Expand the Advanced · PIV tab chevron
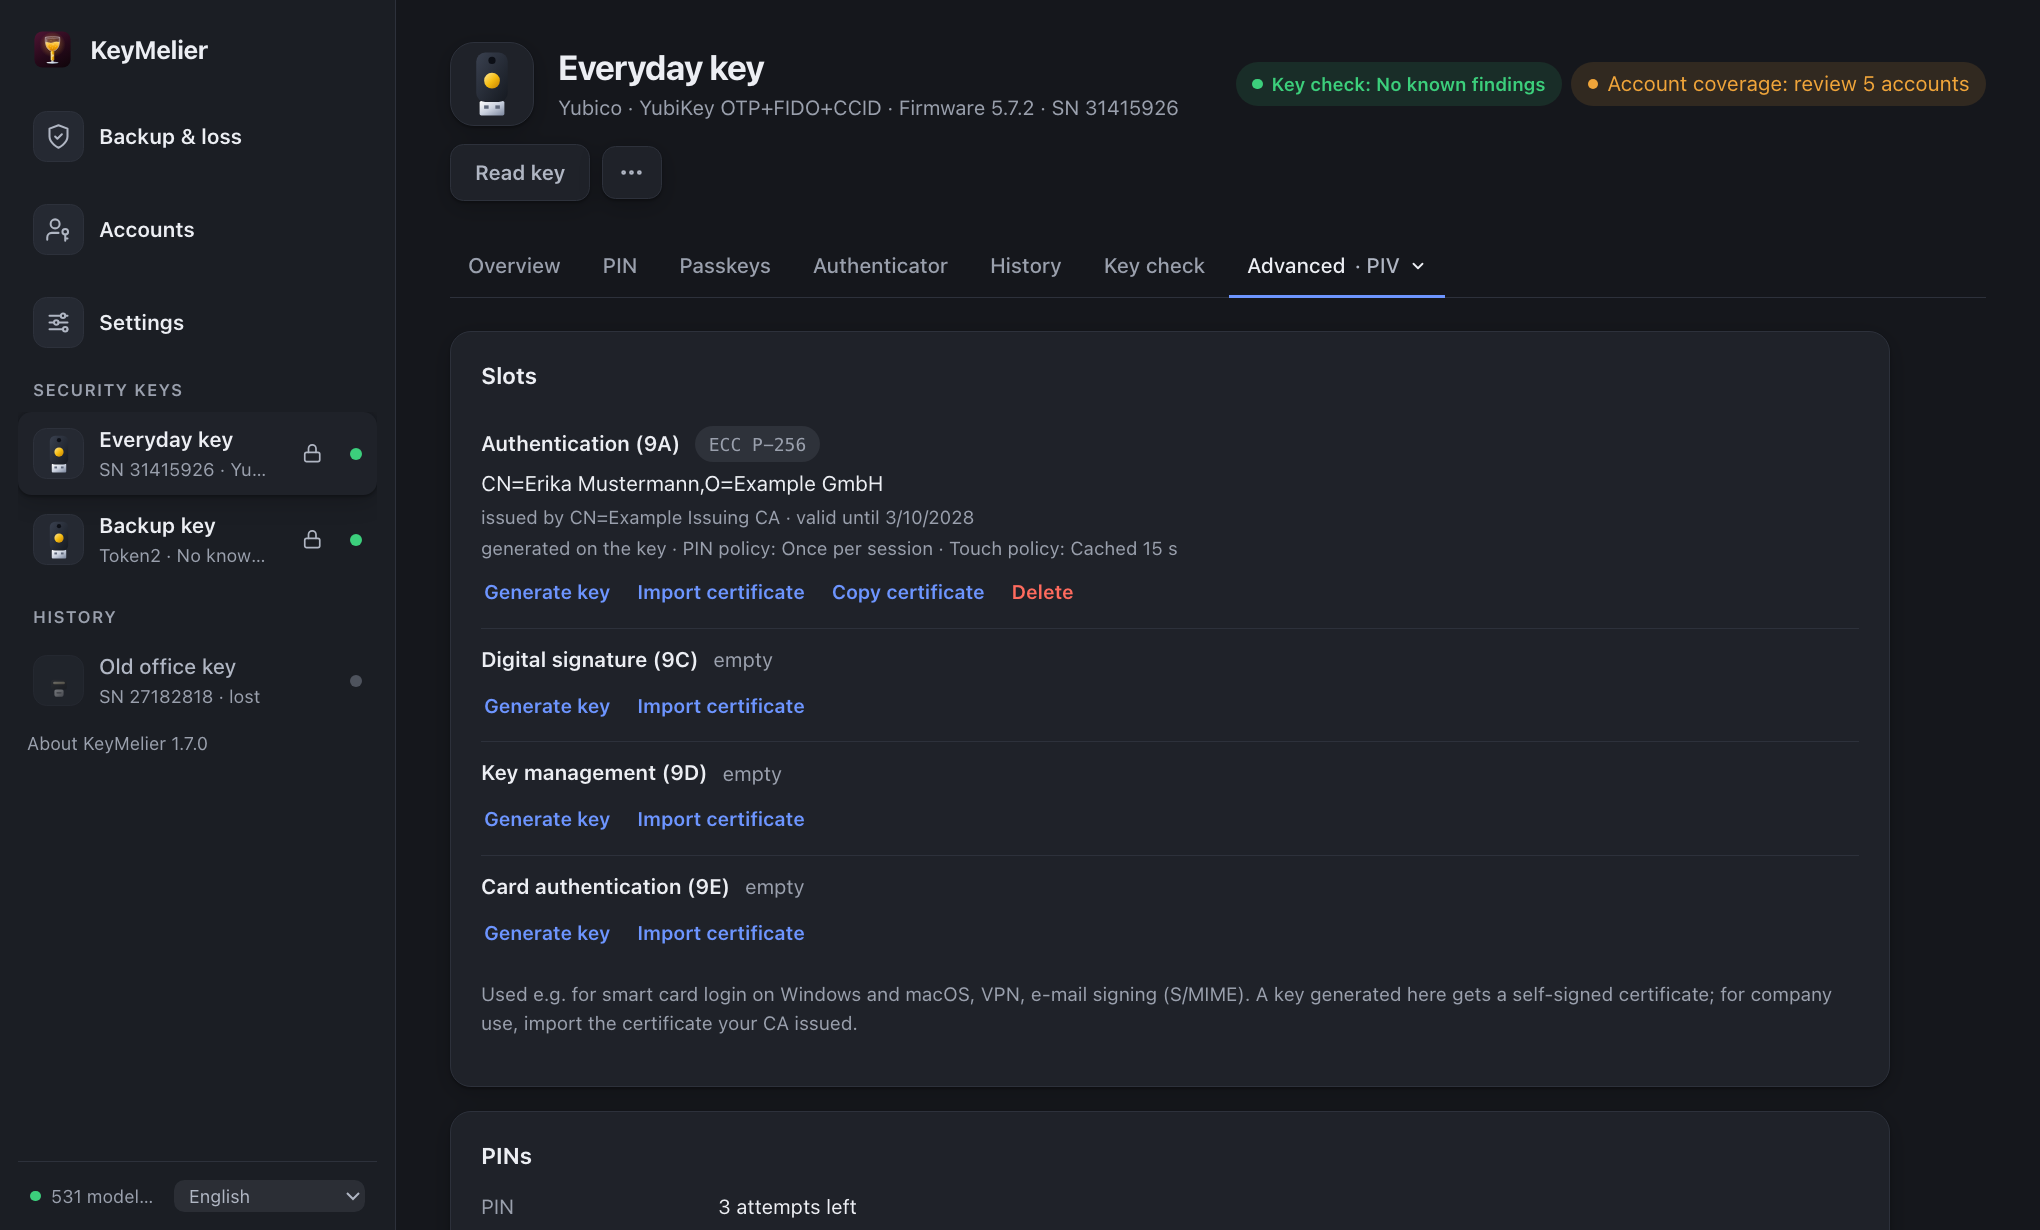 click(1418, 266)
